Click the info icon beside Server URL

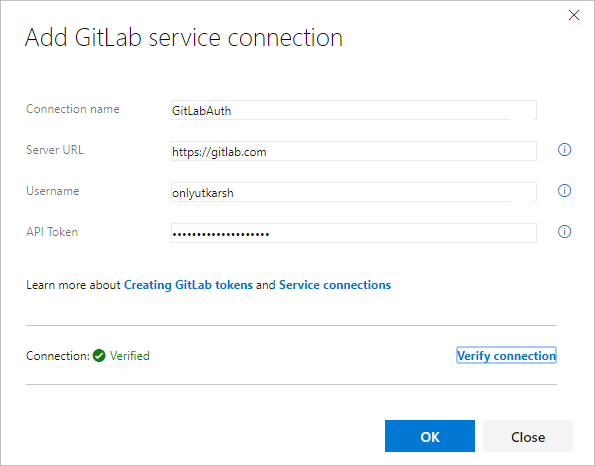[x=564, y=150]
